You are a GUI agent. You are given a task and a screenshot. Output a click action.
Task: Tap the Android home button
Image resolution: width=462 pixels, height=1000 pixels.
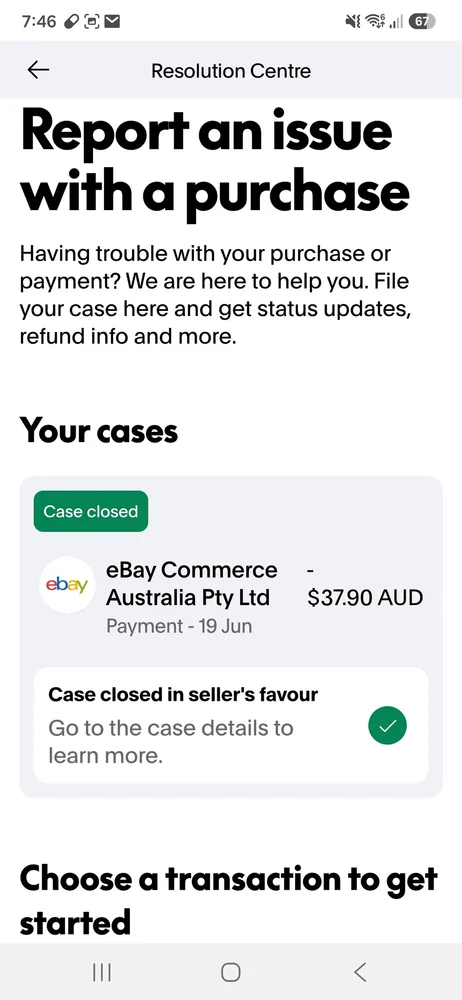click(x=230, y=972)
